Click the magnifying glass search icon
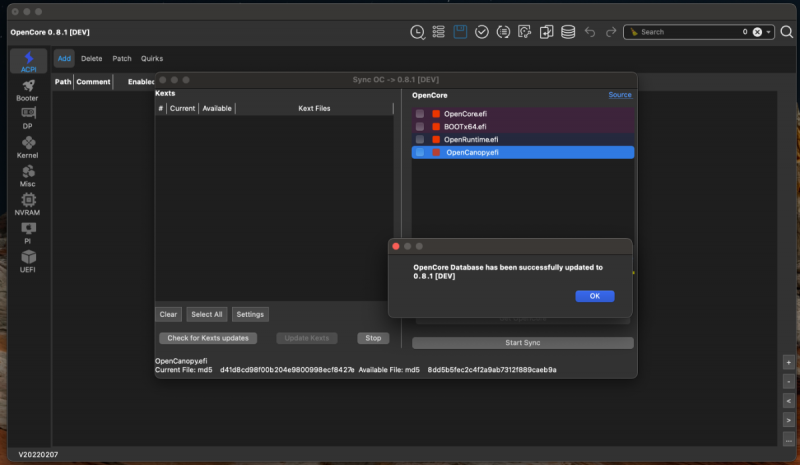Screen dimensions: 800x465 pyautogui.click(x=787, y=32)
